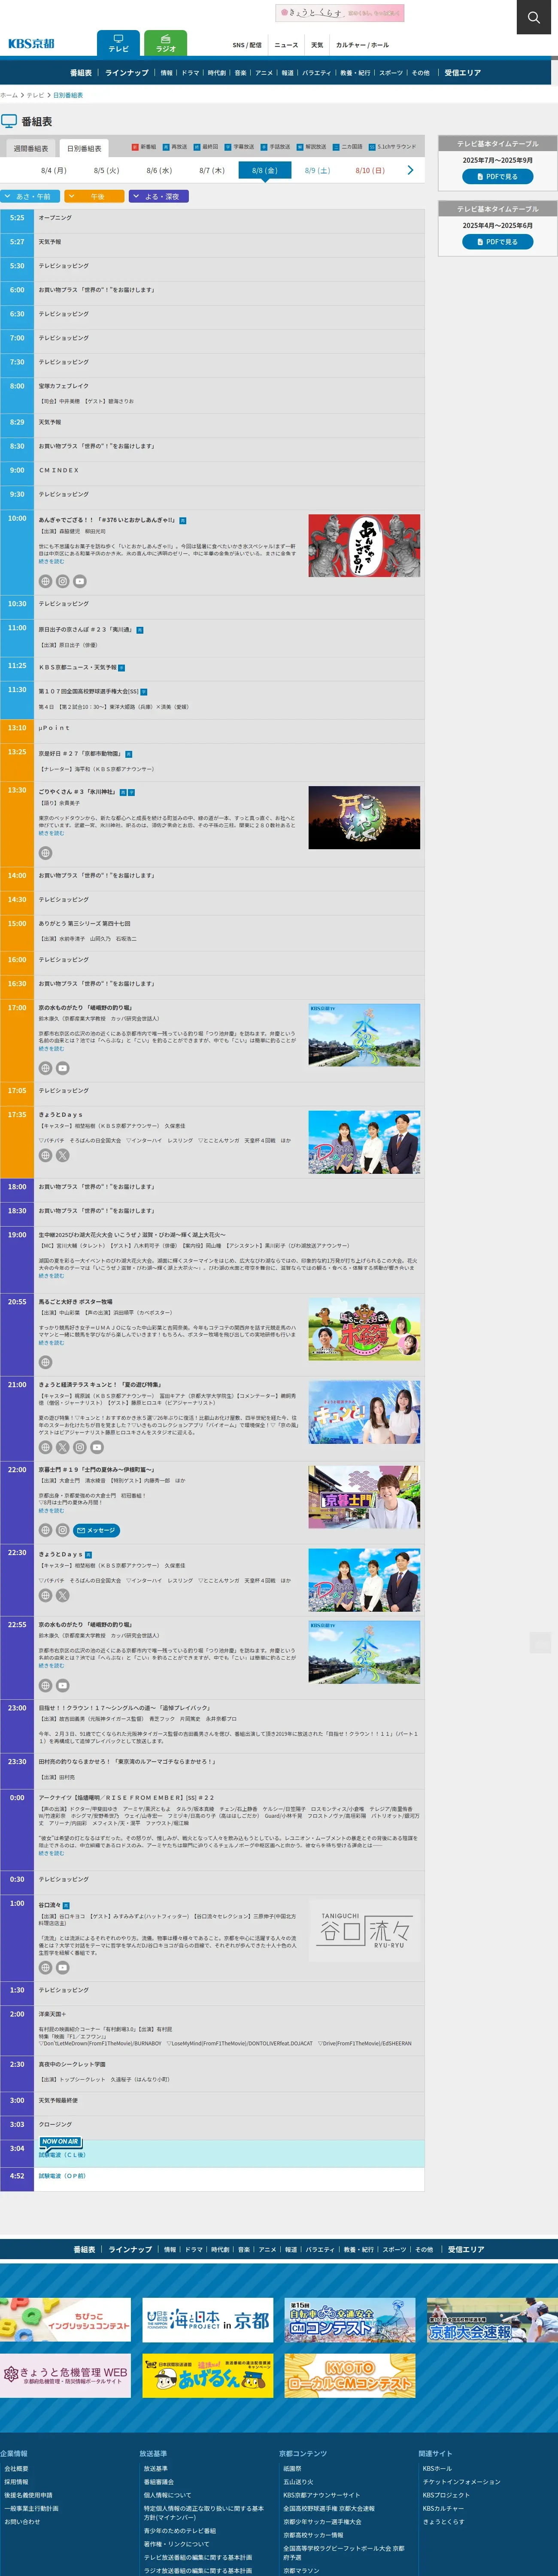Jump to 午後 section

(95, 196)
